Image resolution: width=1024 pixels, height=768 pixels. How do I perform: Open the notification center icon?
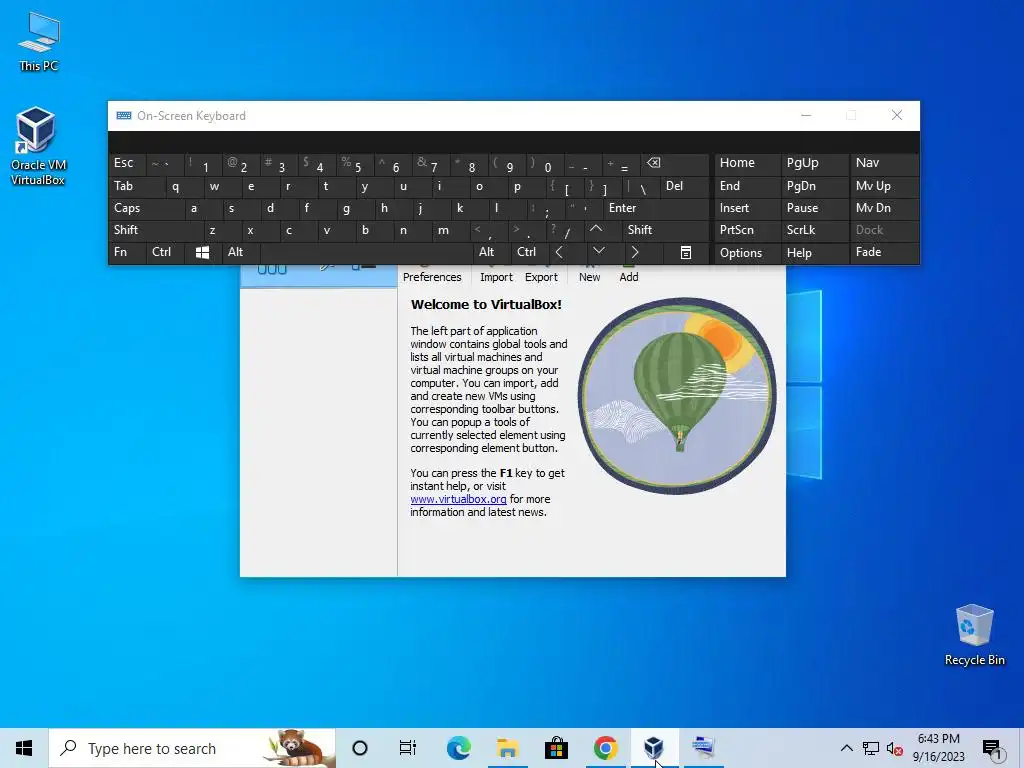(x=993, y=748)
